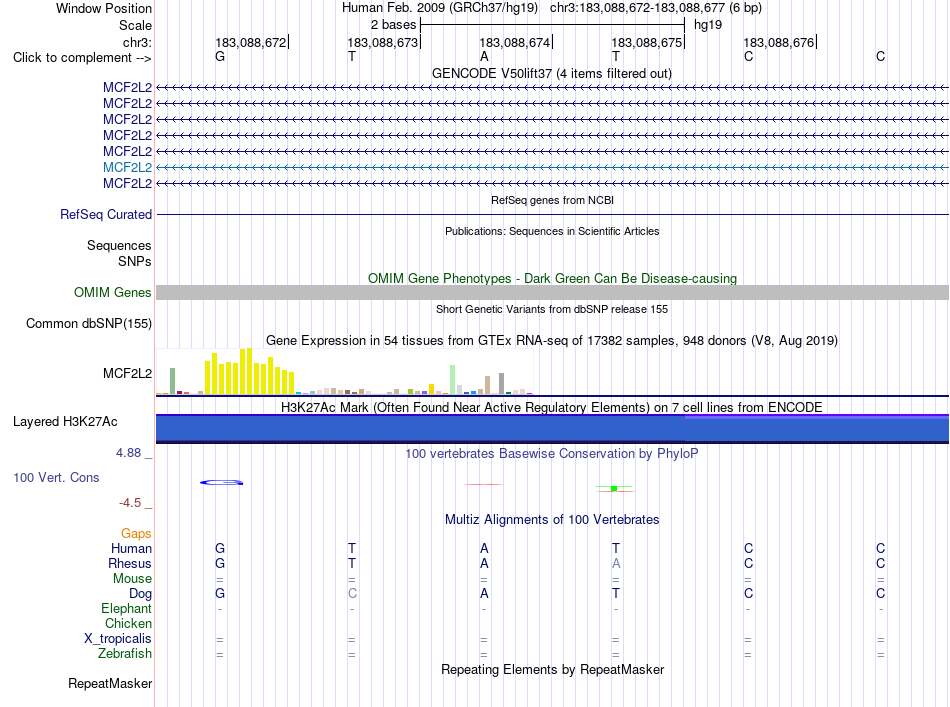Viewport: 950px width, 707px height.
Task: Select the Chicken species label
Action: [128, 623]
